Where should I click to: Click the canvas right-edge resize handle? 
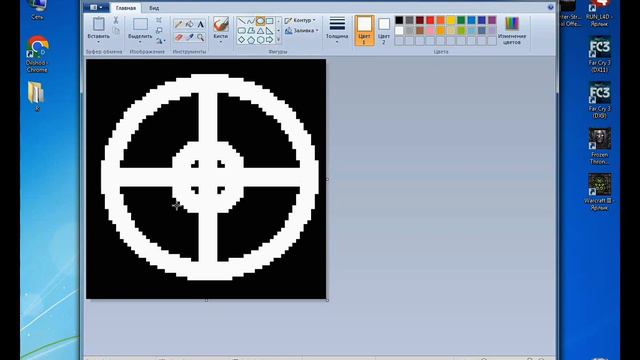(x=327, y=179)
